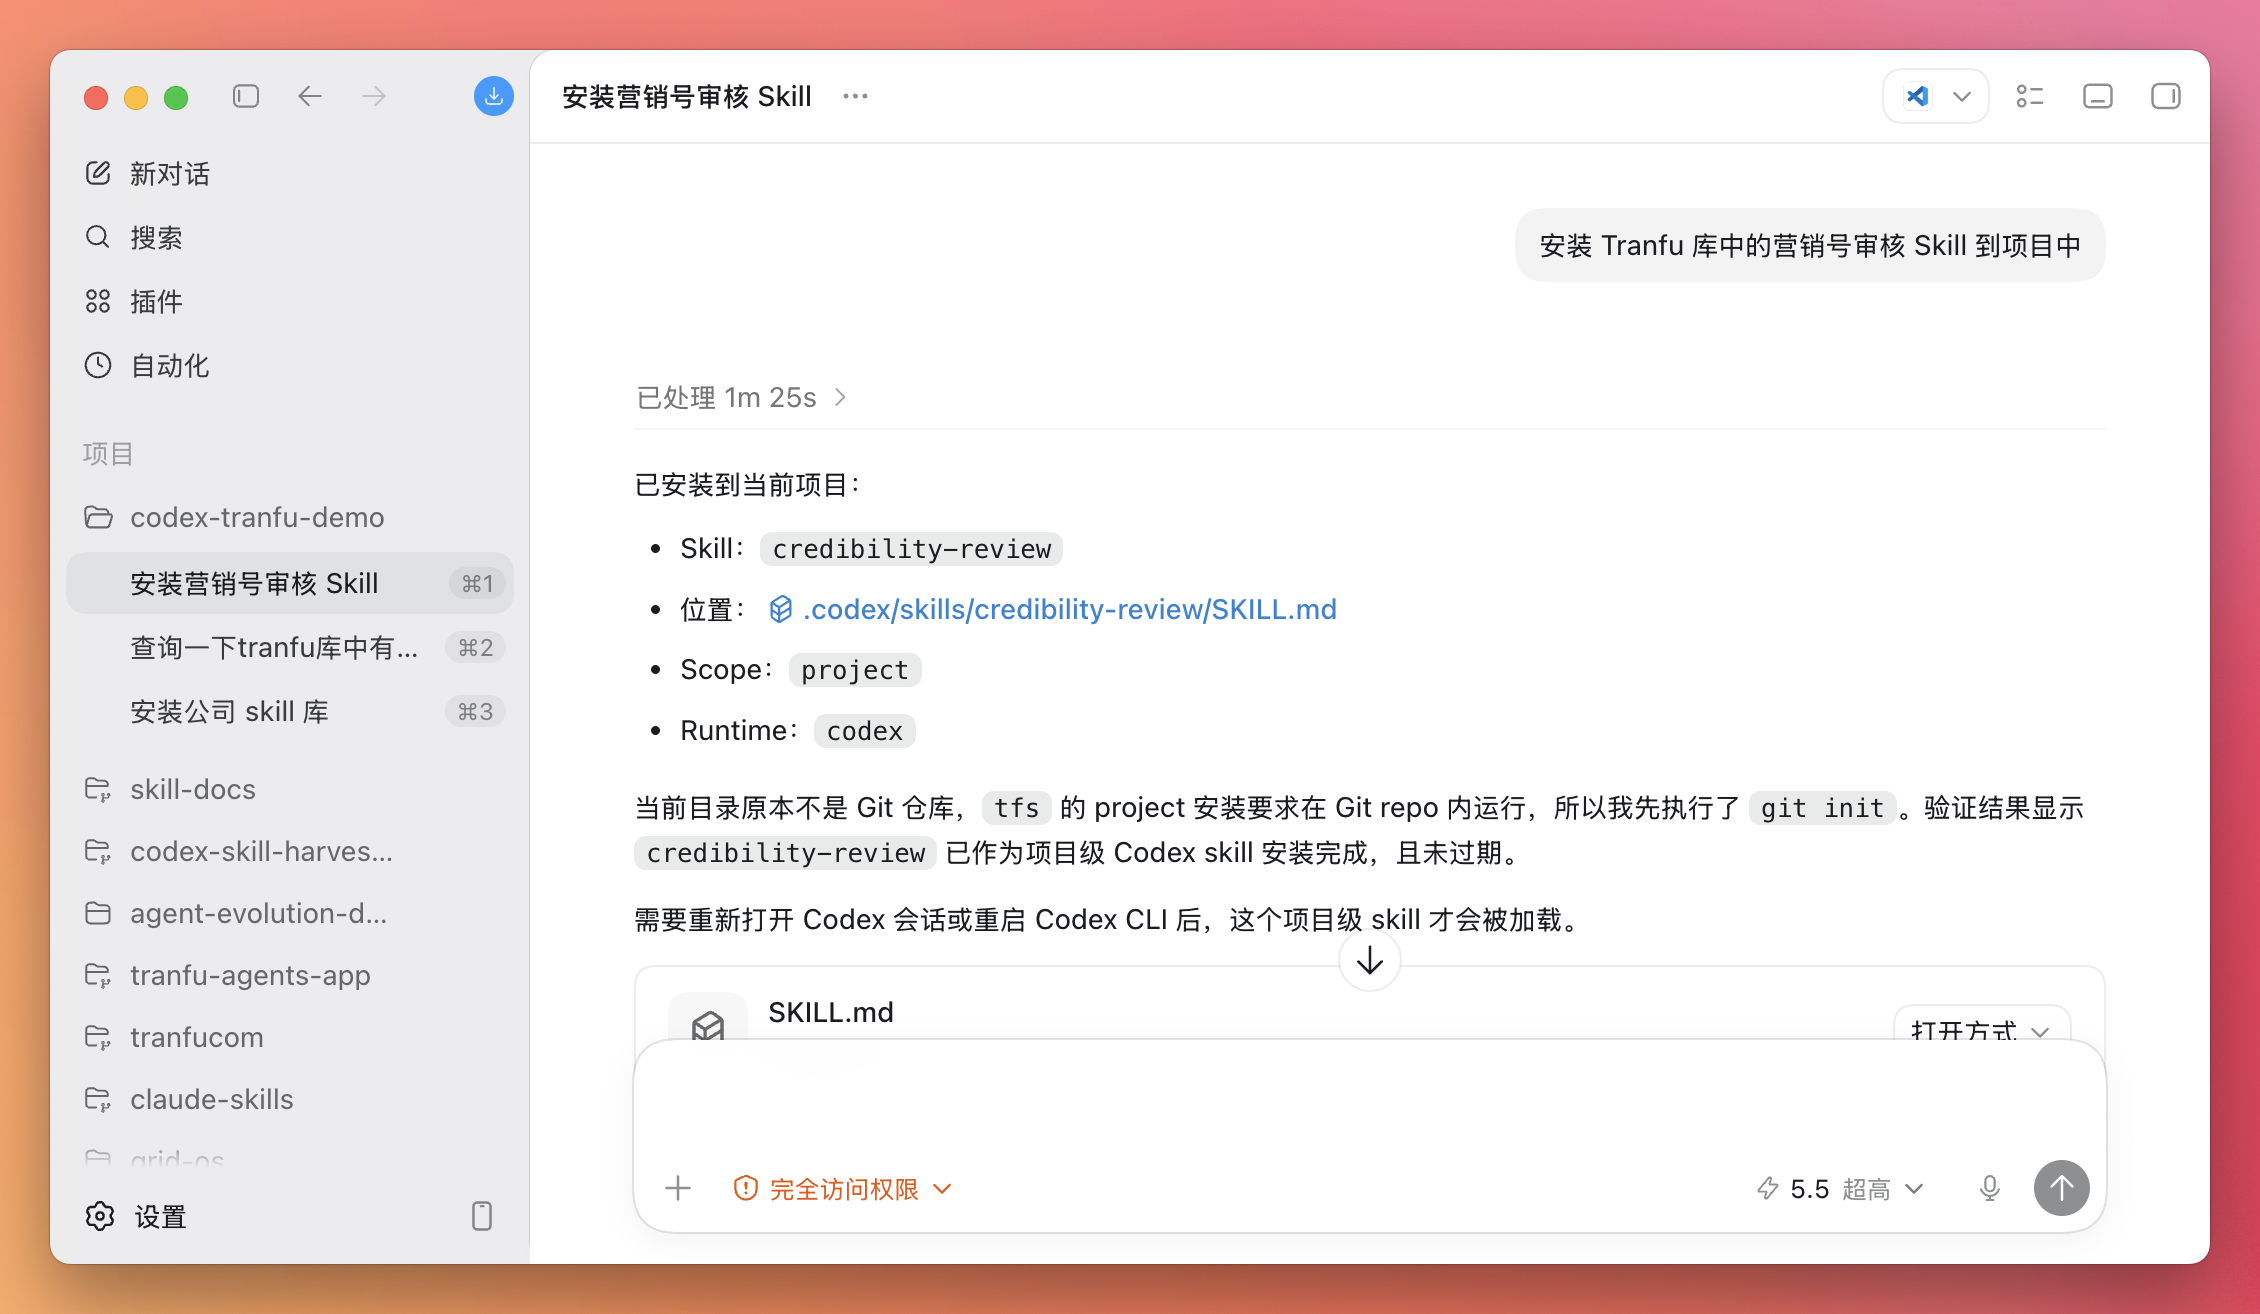Click the cube icon beside the SKILL.md link

pyautogui.click(x=781, y=609)
